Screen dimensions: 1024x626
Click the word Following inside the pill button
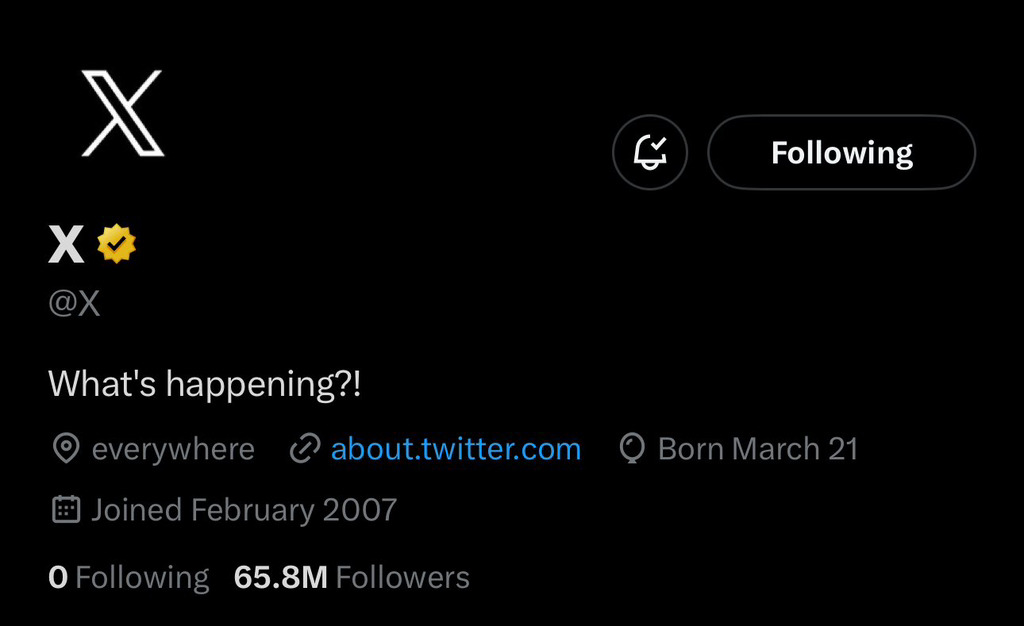coord(842,153)
